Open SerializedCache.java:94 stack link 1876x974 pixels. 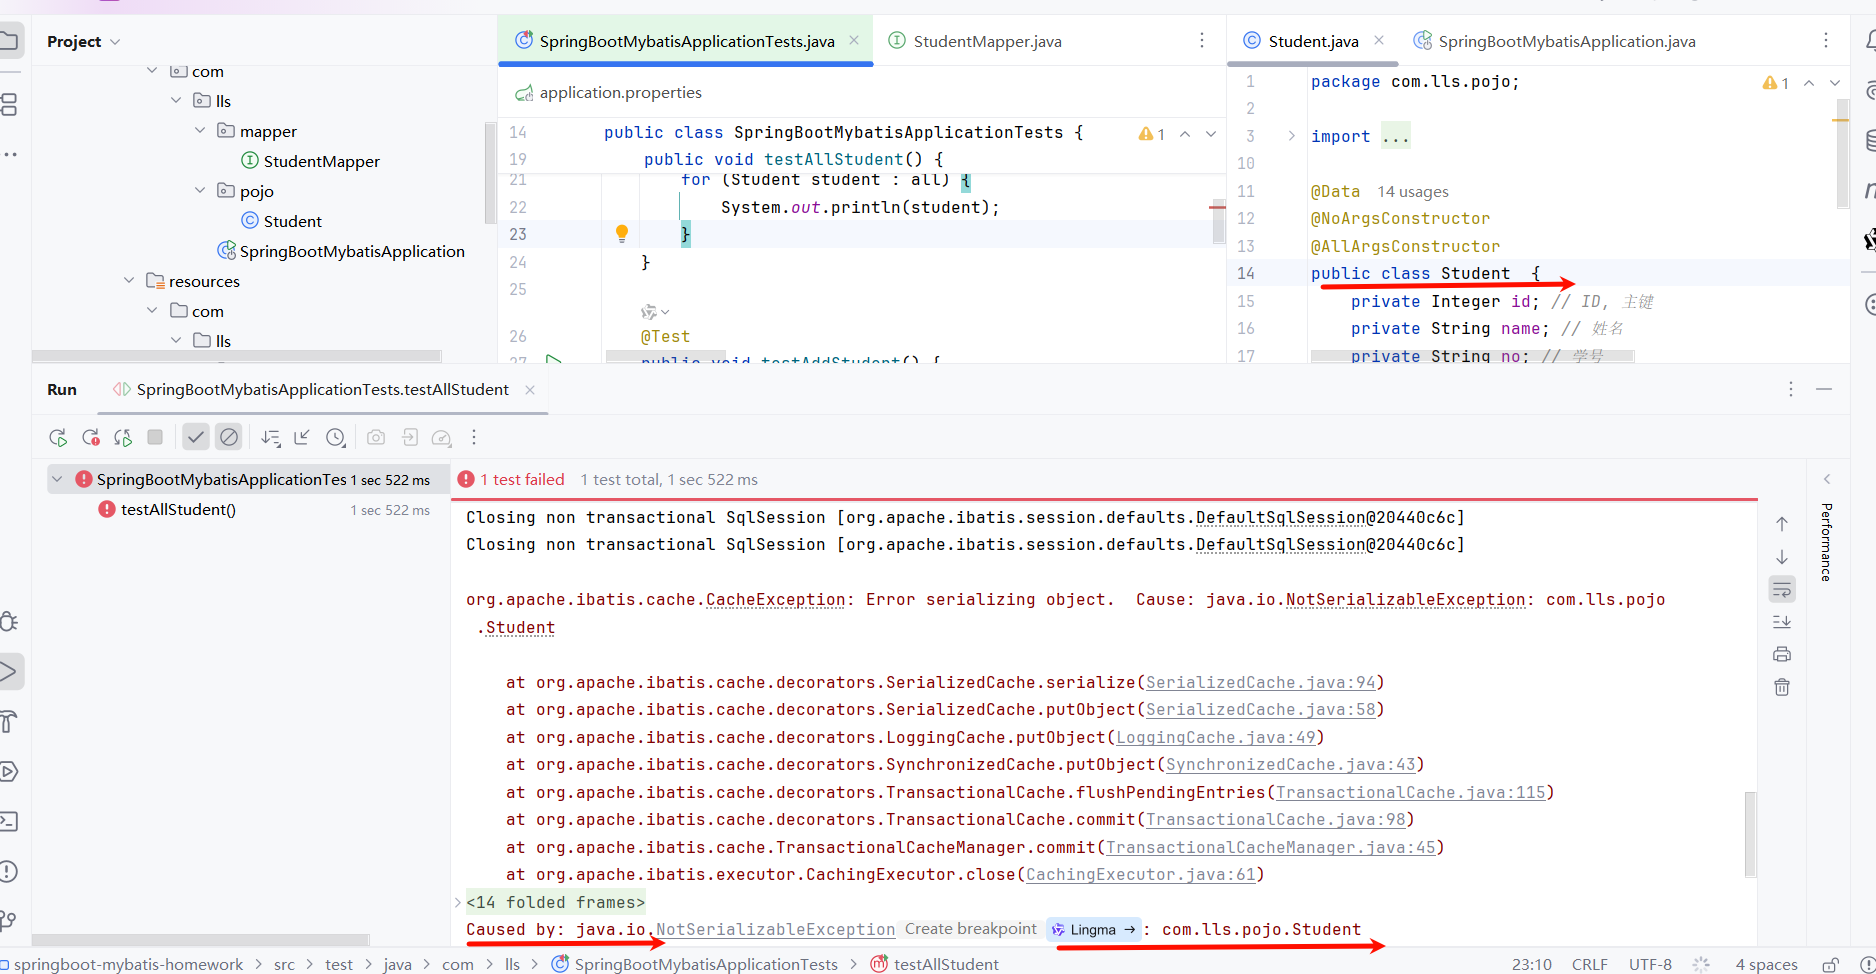pos(1260,682)
